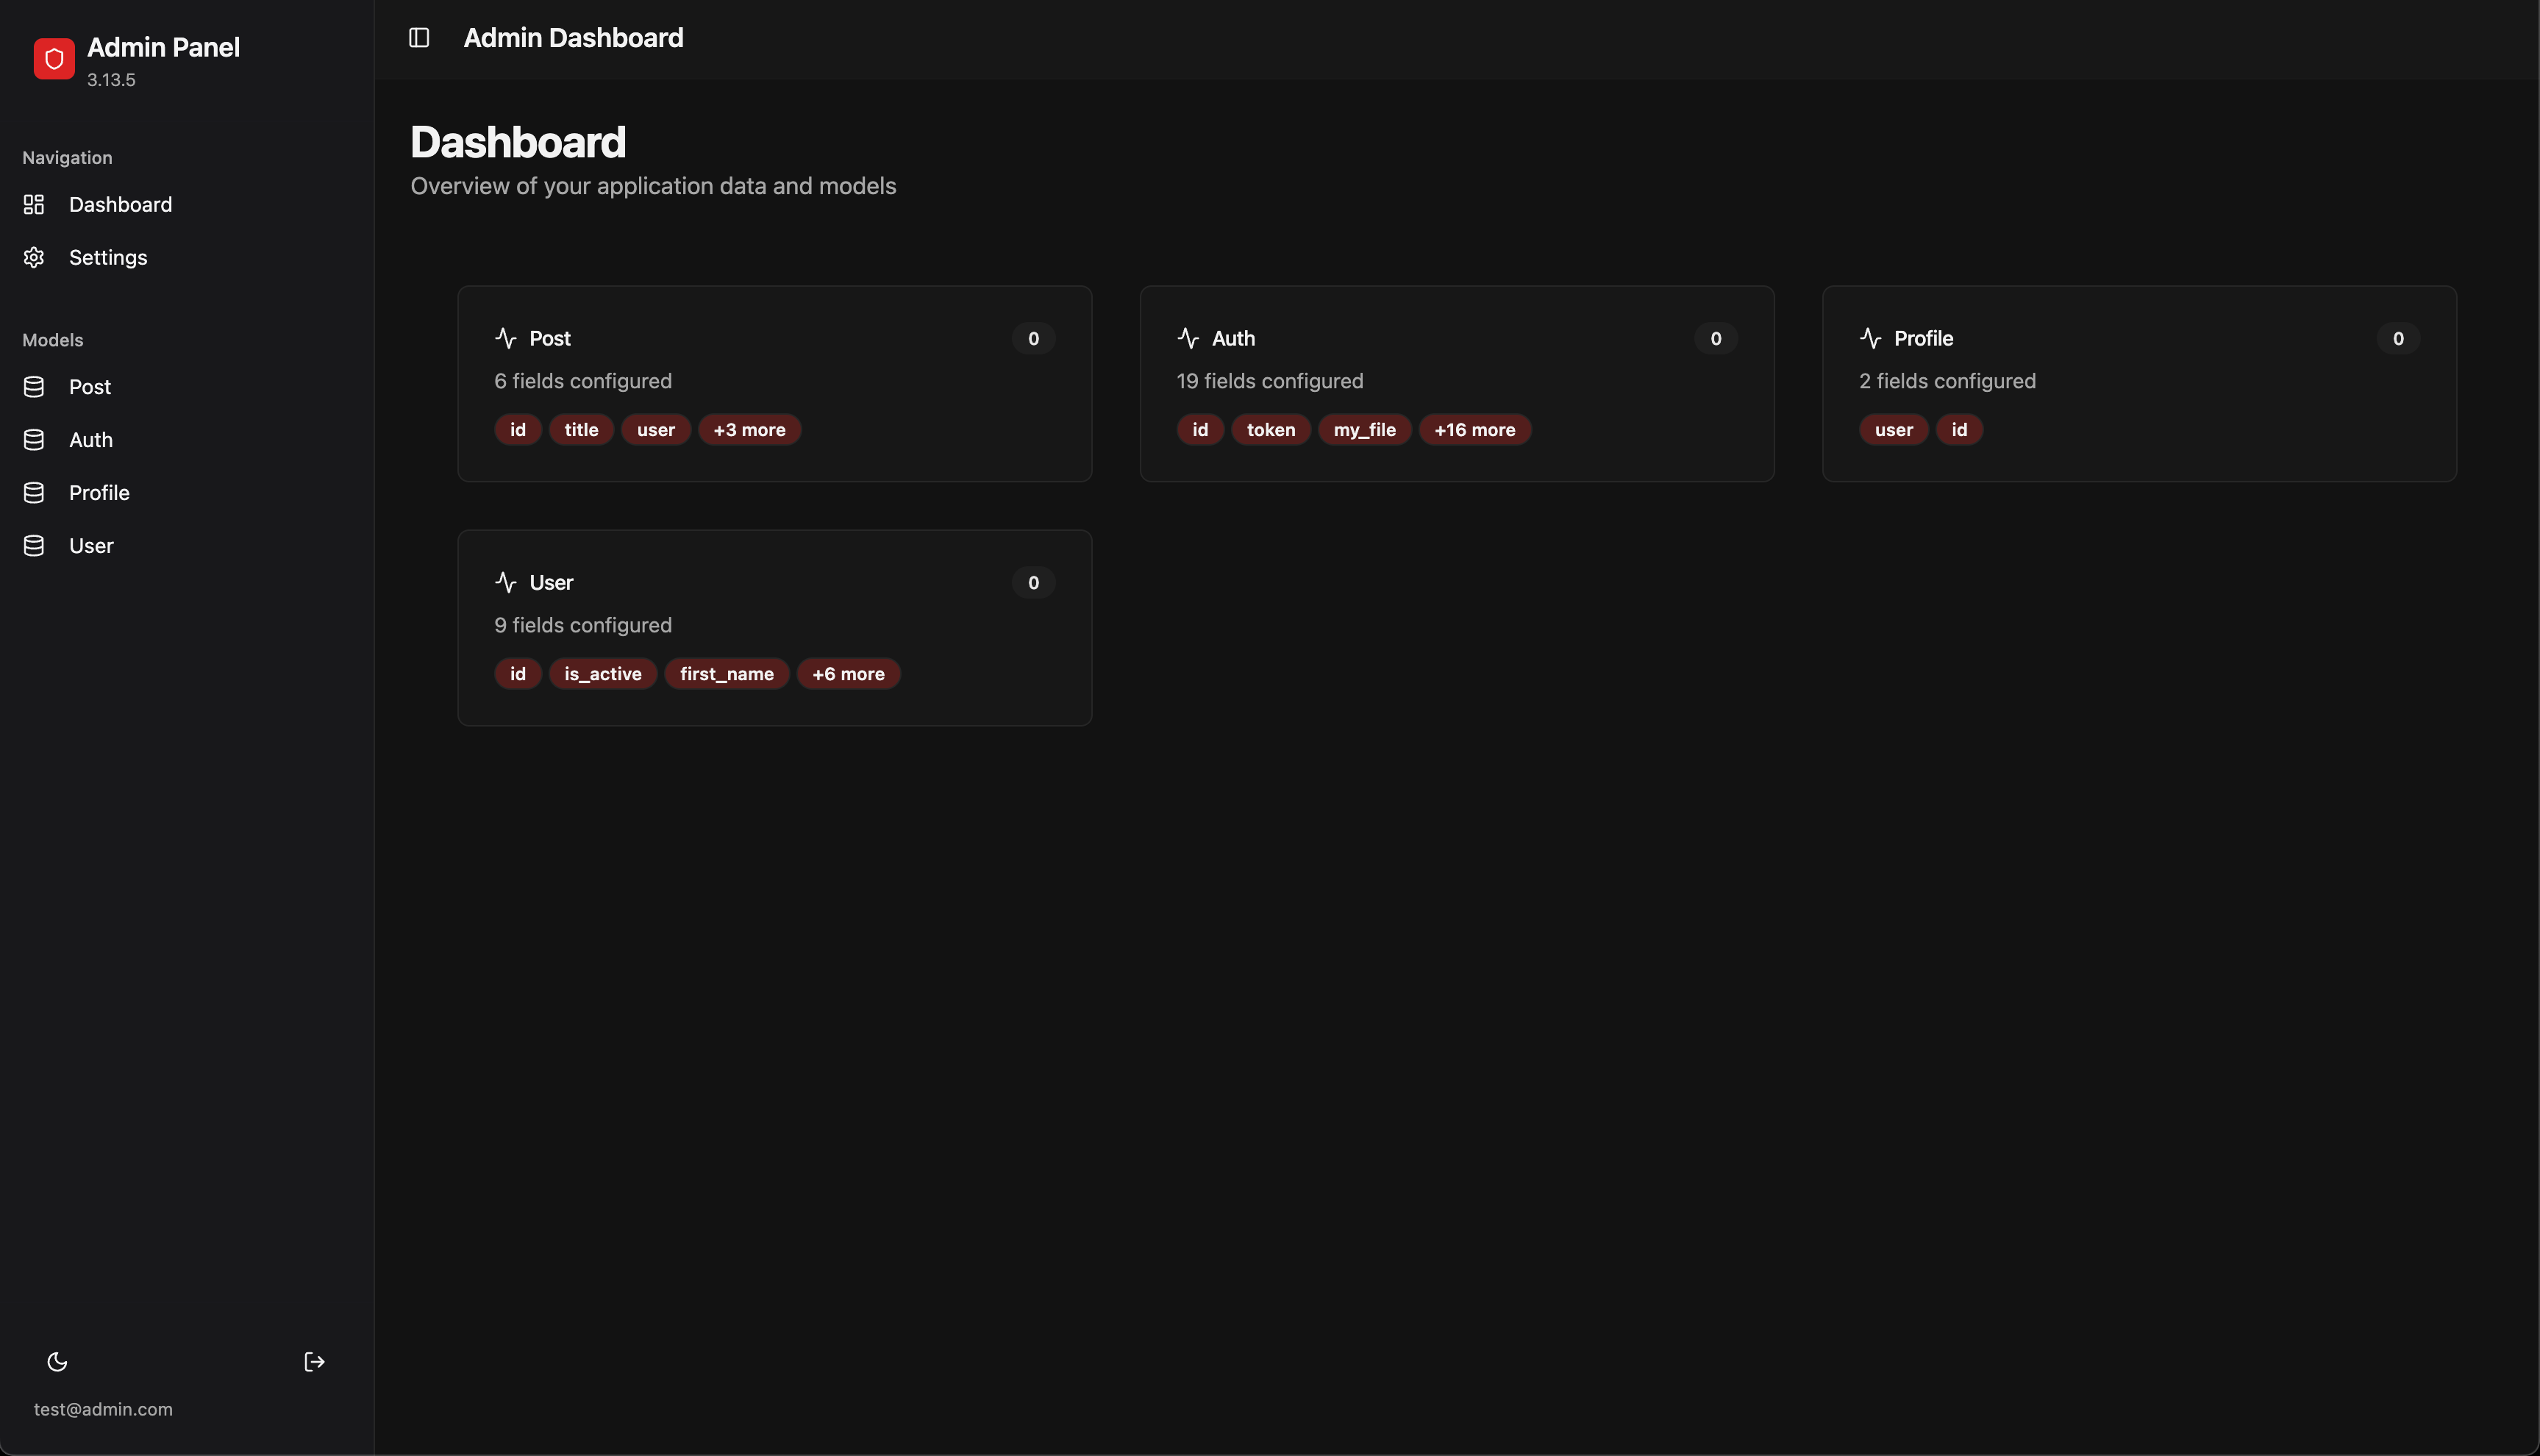The image size is (2540, 1456).
Task: Click the my_file field badge
Action: [1364, 430]
